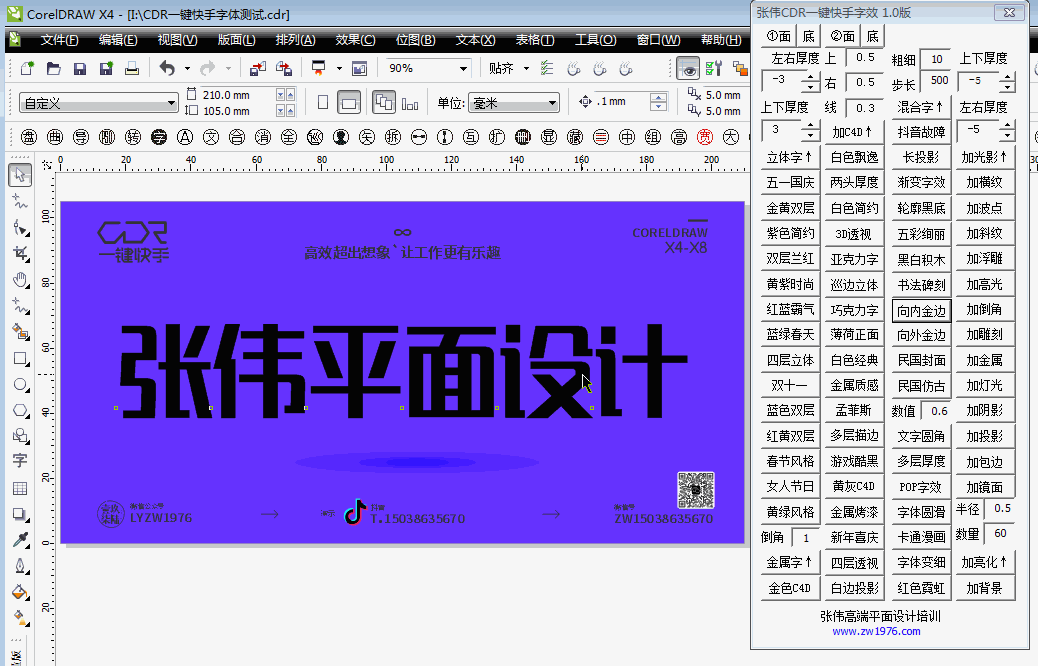Click the Undo icon

166,69
